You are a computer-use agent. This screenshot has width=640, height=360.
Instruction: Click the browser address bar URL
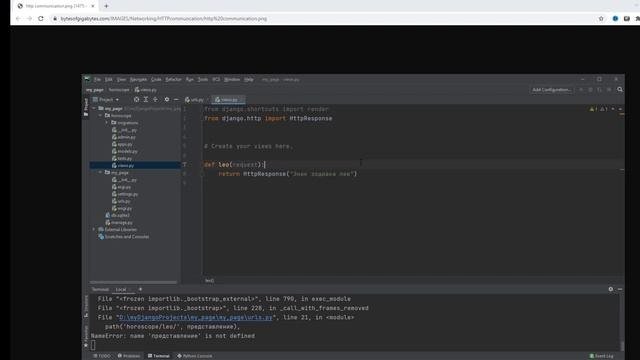pos(164,19)
